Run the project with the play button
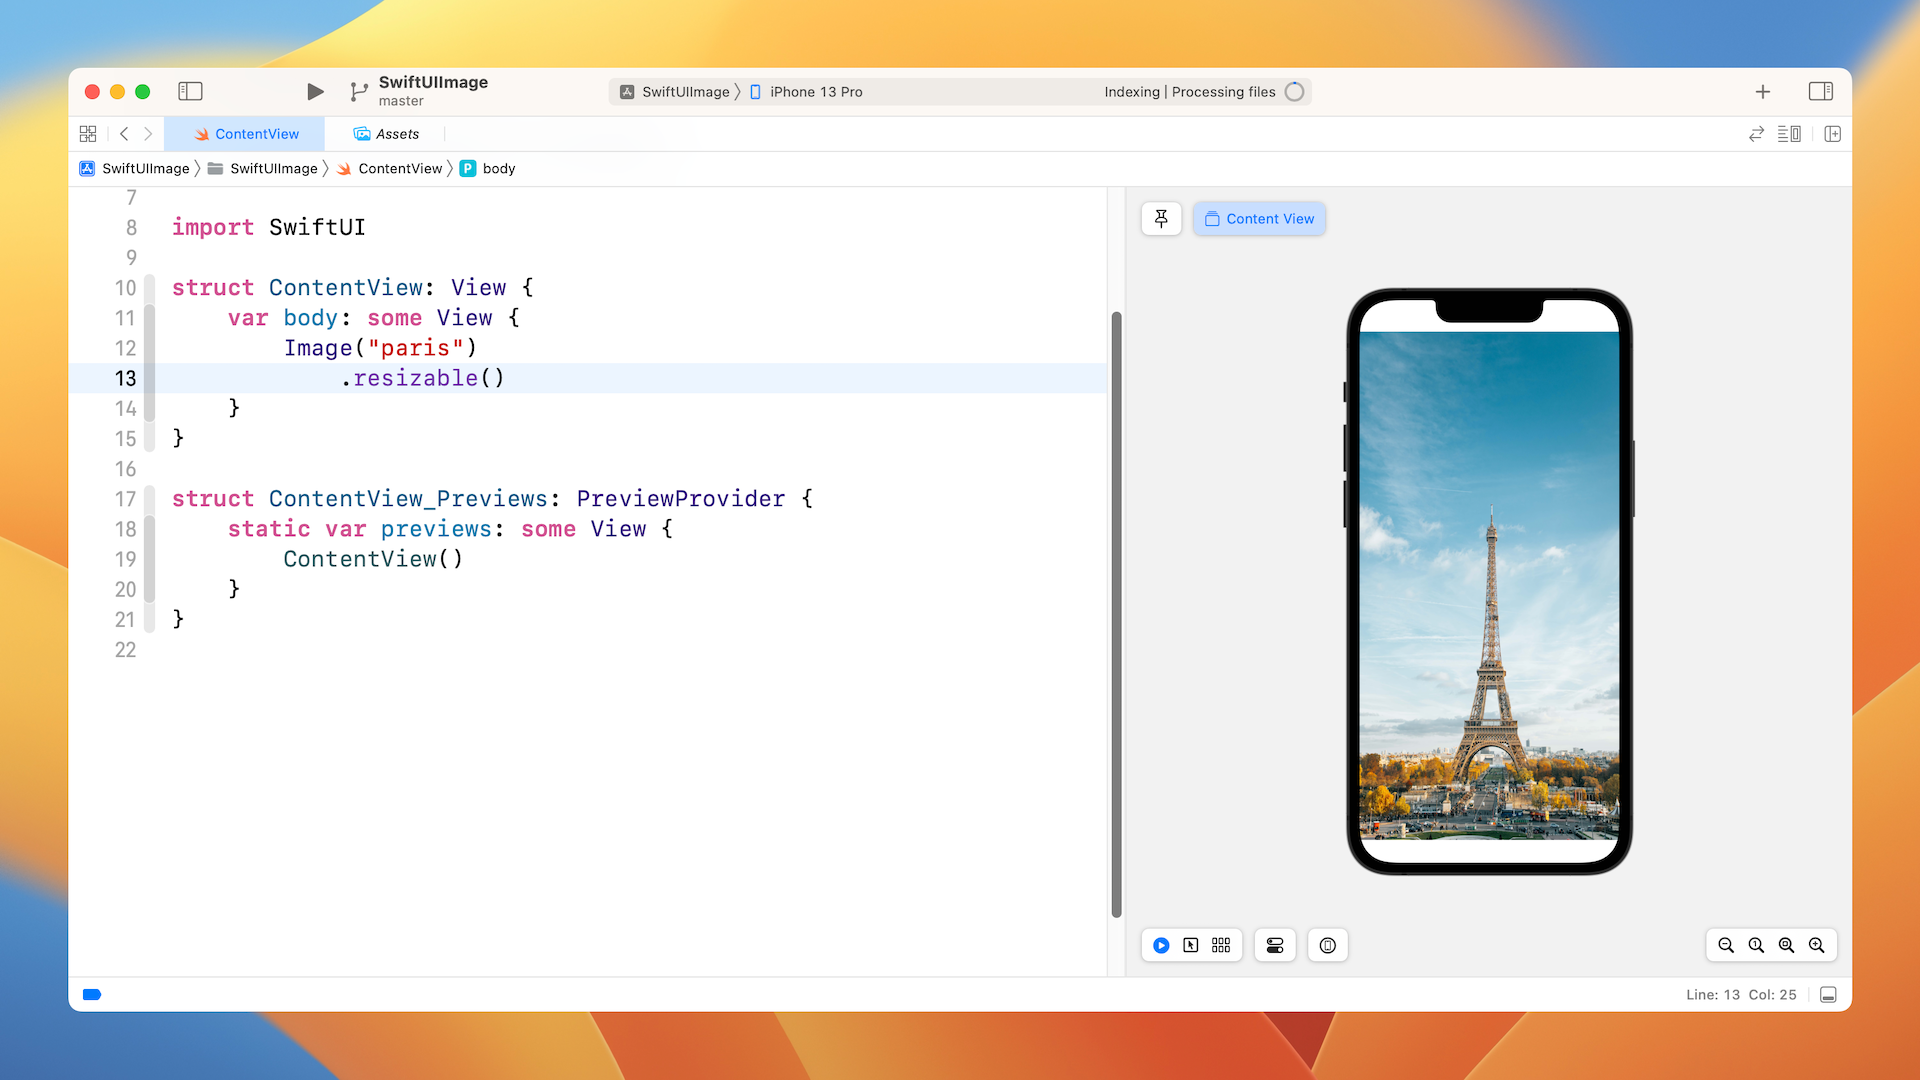The height and width of the screenshot is (1080, 1920). coord(315,92)
